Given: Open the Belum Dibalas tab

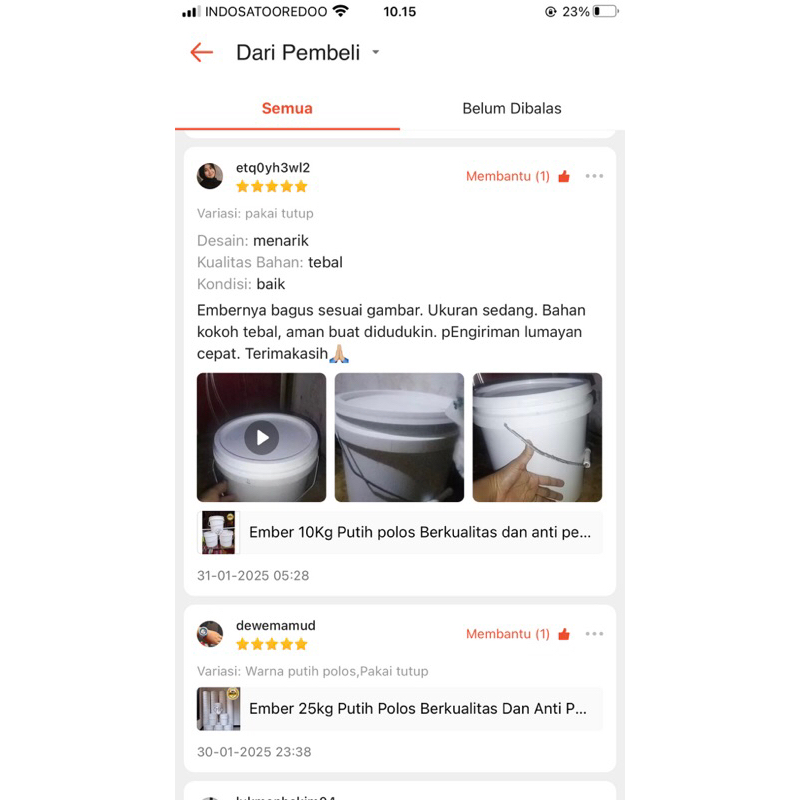Looking at the screenshot, I should coord(512,108).
